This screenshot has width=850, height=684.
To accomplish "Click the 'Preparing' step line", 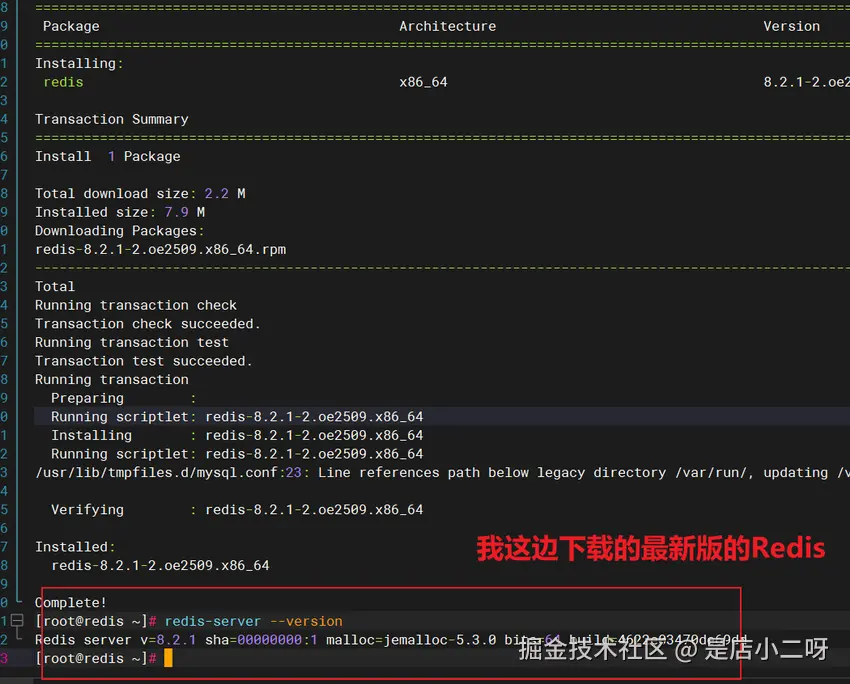I will [x=124, y=398].
